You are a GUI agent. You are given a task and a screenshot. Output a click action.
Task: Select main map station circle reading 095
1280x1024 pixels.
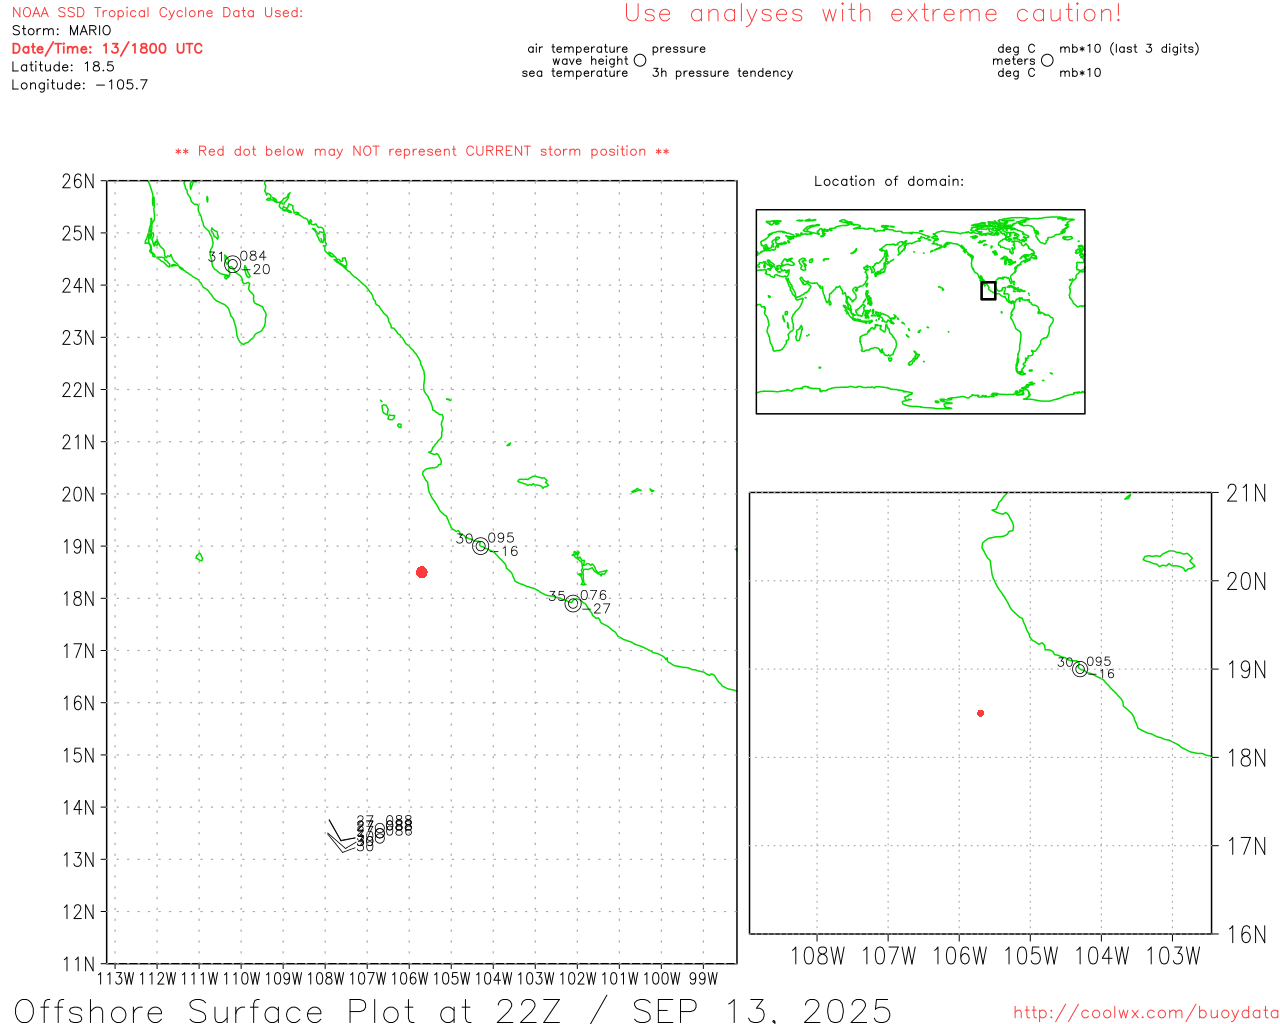(481, 546)
